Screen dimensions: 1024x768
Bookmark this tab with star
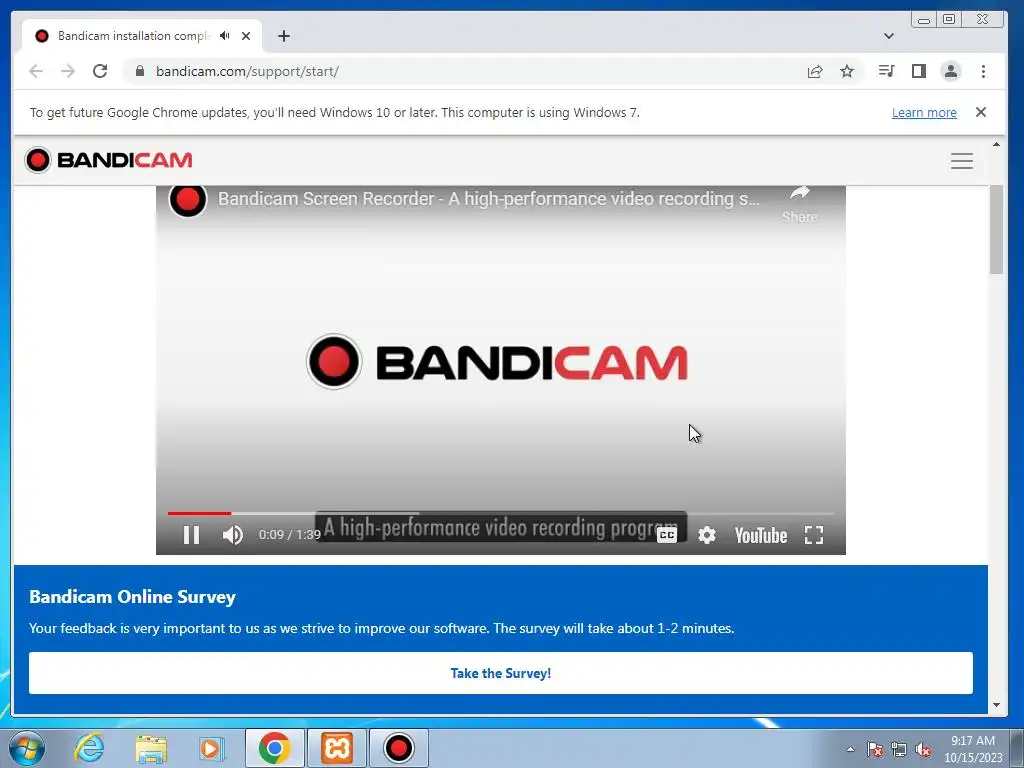pyautogui.click(x=847, y=71)
